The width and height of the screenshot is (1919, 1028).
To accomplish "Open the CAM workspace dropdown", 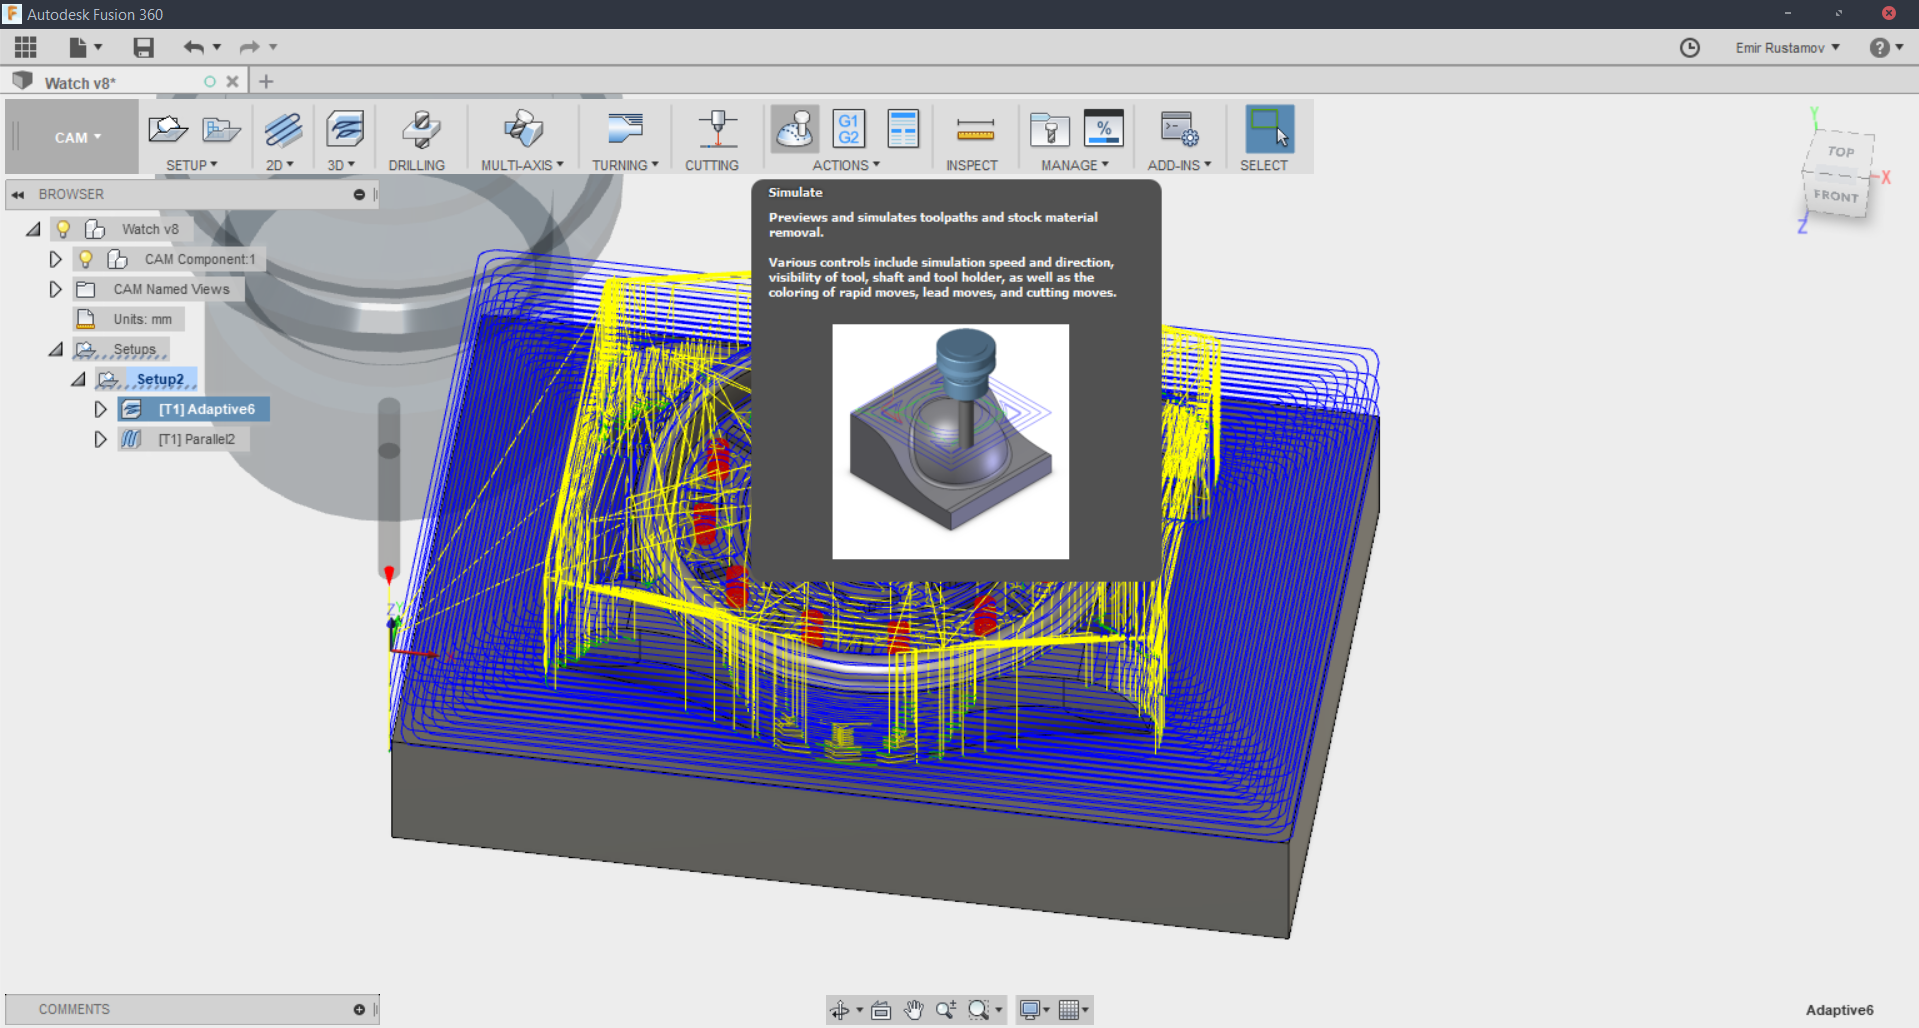I will (77, 138).
